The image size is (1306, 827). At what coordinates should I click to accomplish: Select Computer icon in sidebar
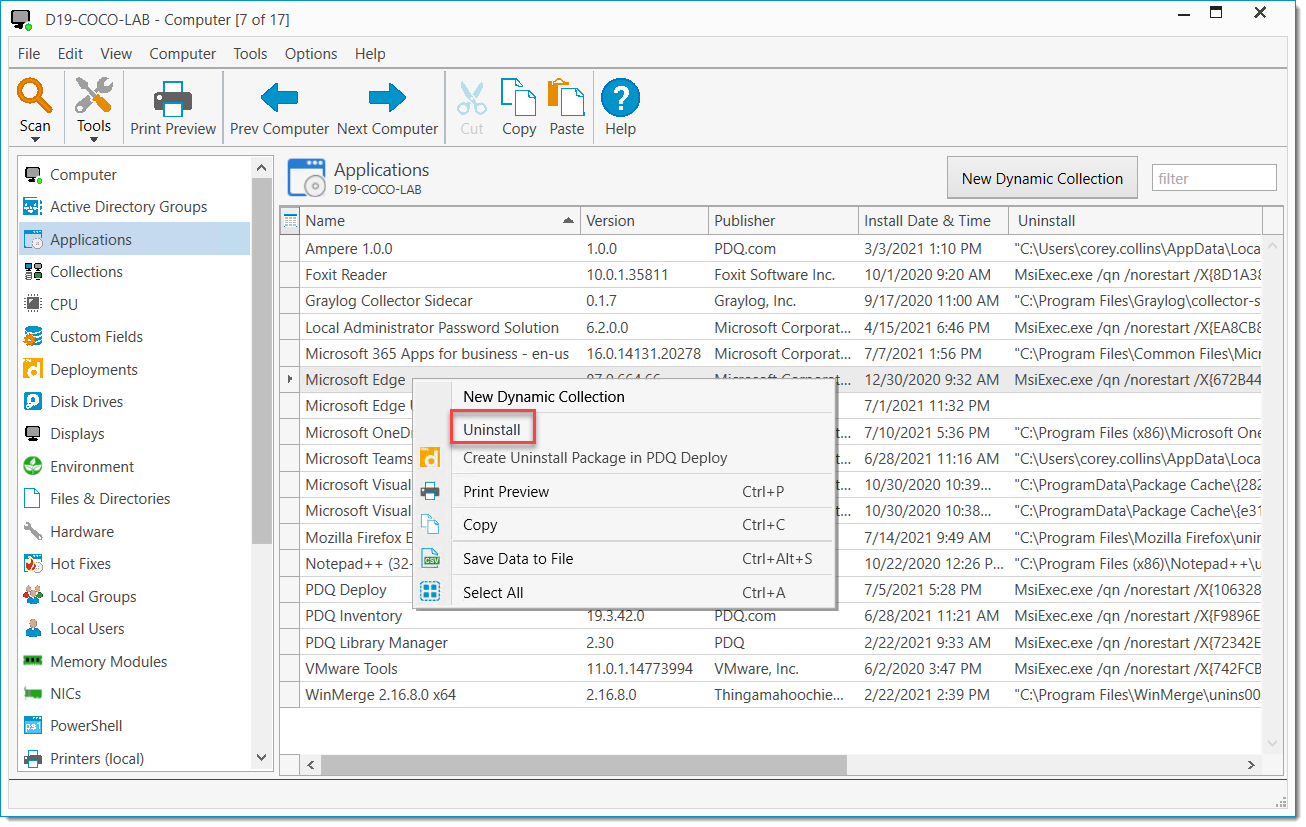(x=33, y=175)
